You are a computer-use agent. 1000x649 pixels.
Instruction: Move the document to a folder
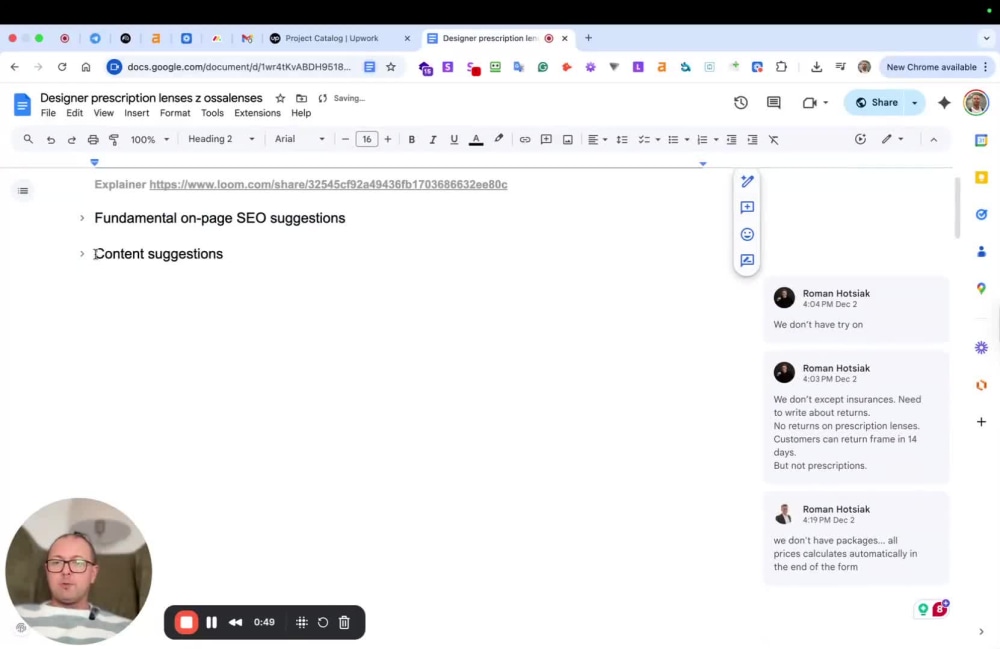[301, 98]
